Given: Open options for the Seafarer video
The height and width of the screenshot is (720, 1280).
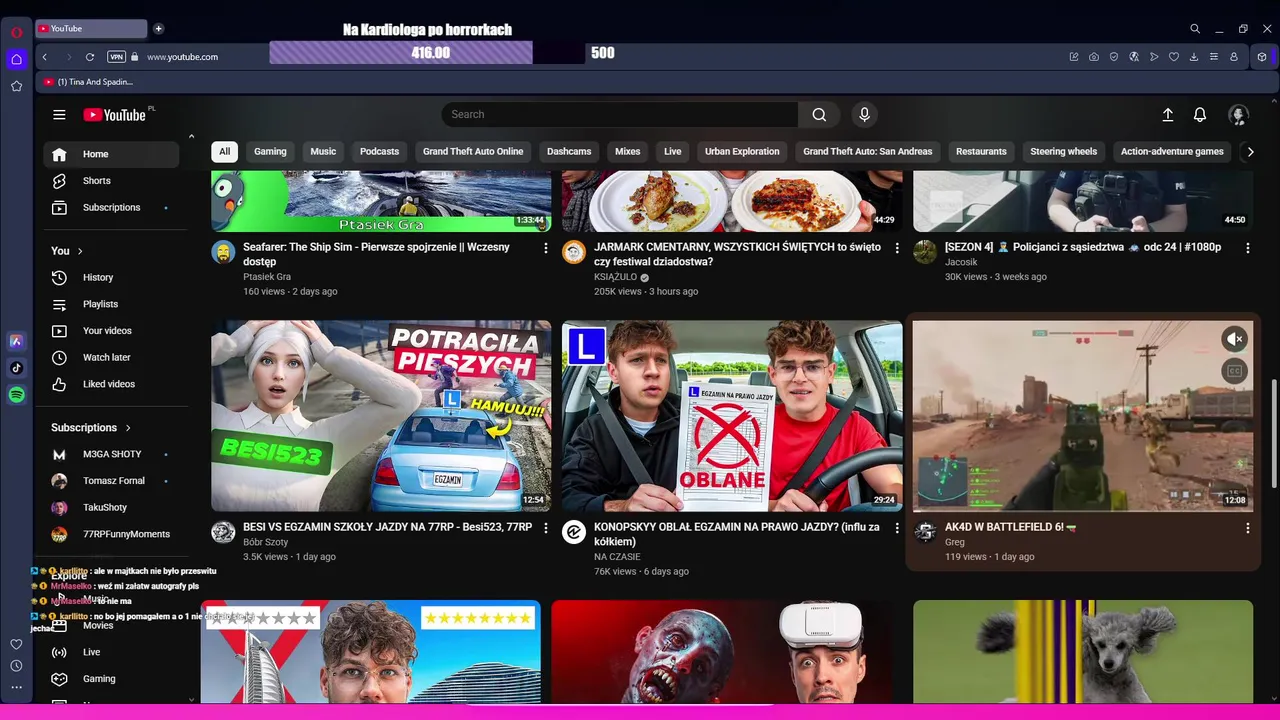Looking at the screenshot, I should pos(546,248).
